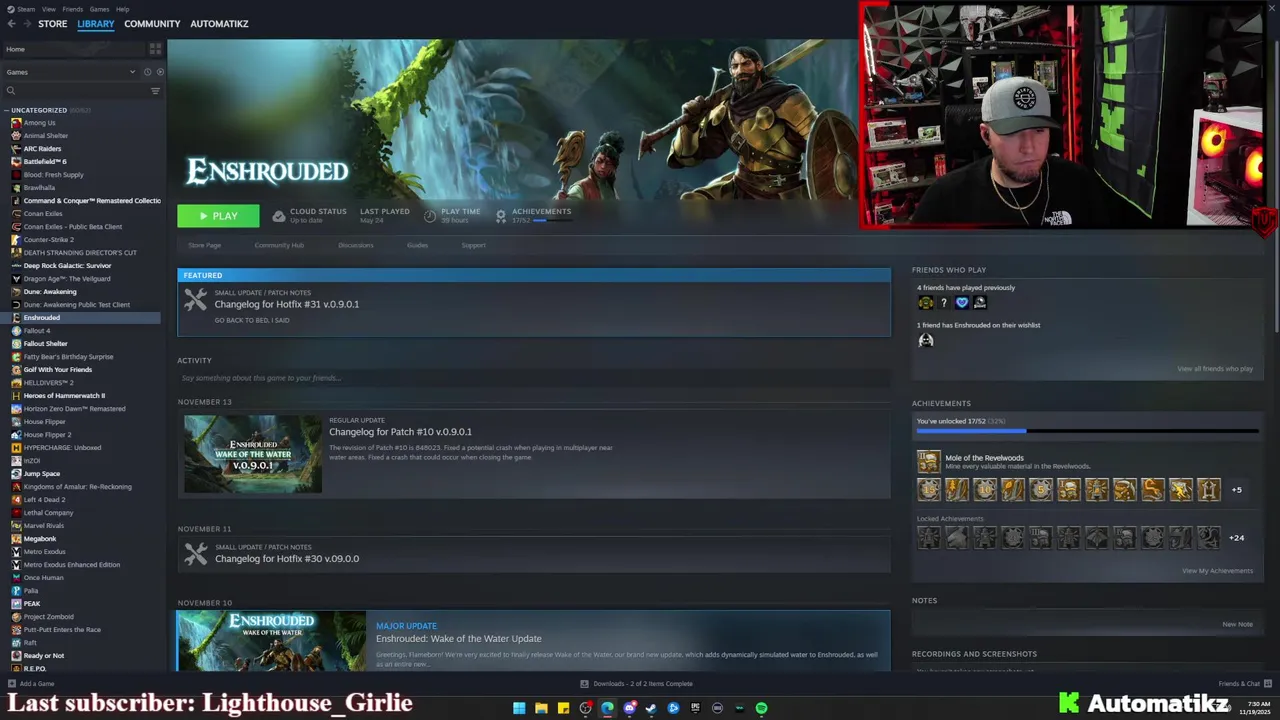Click the wishlist friend avatar

(x=926, y=340)
